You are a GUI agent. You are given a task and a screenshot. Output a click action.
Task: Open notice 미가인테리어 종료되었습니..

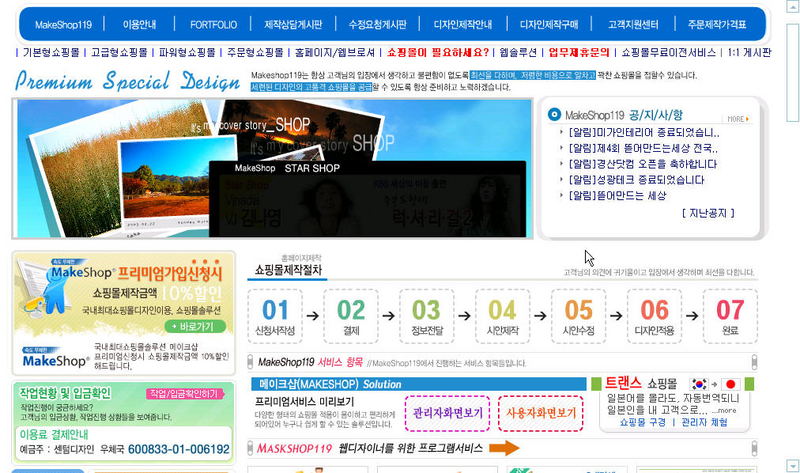[x=644, y=133]
